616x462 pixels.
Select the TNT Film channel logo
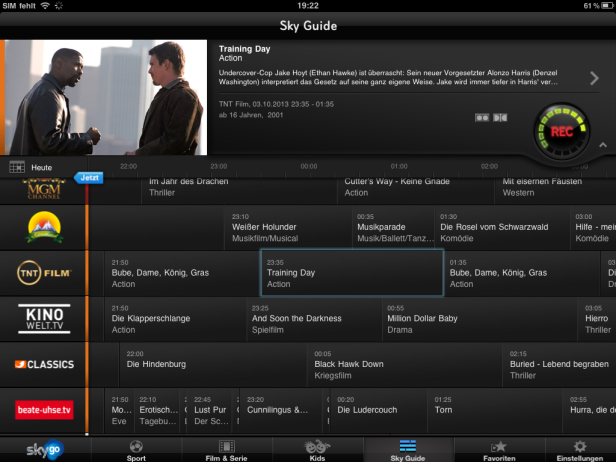44,273
